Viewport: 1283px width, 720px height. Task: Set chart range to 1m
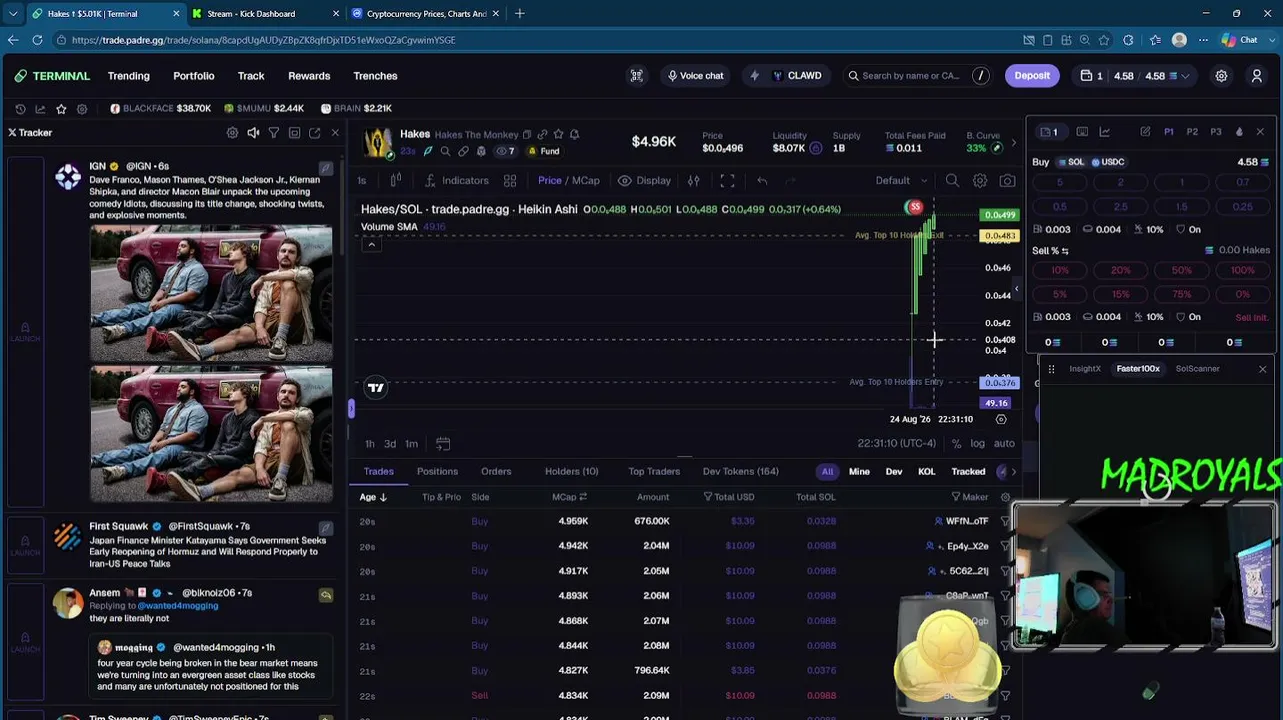(x=411, y=444)
